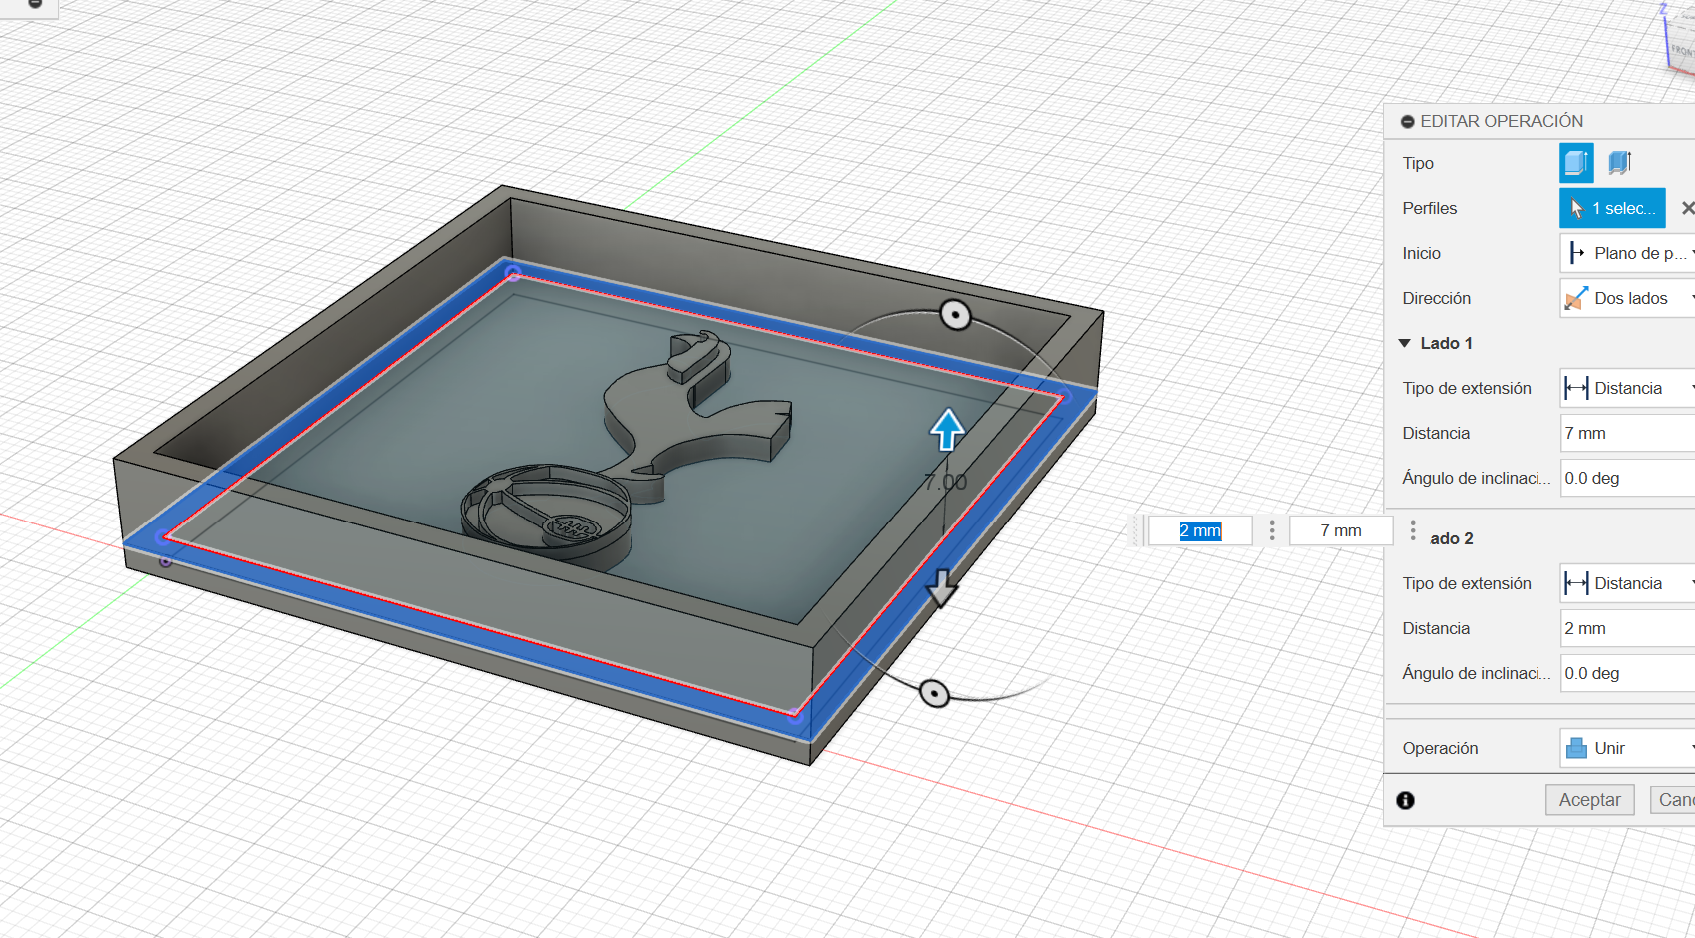Click the floating 2 mm input in the viewport
The height and width of the screenshot is (938, 1695).
click(1200, 530)
